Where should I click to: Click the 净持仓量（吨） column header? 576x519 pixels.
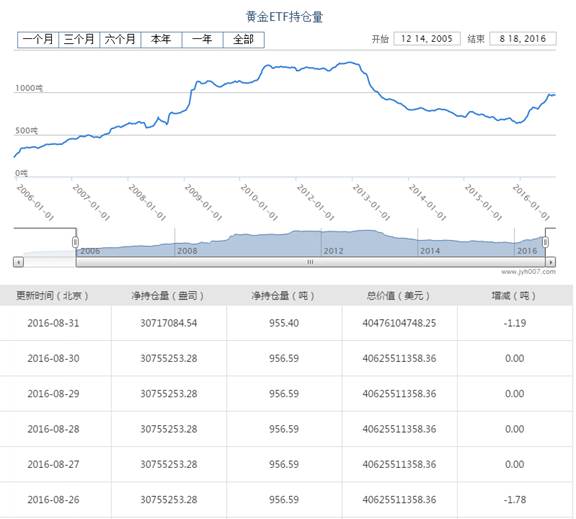pos(283,295)
